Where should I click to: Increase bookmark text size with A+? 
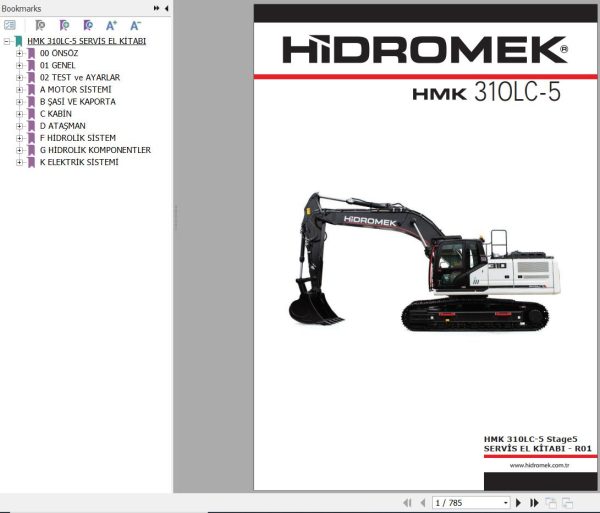[x=111, y=26]
